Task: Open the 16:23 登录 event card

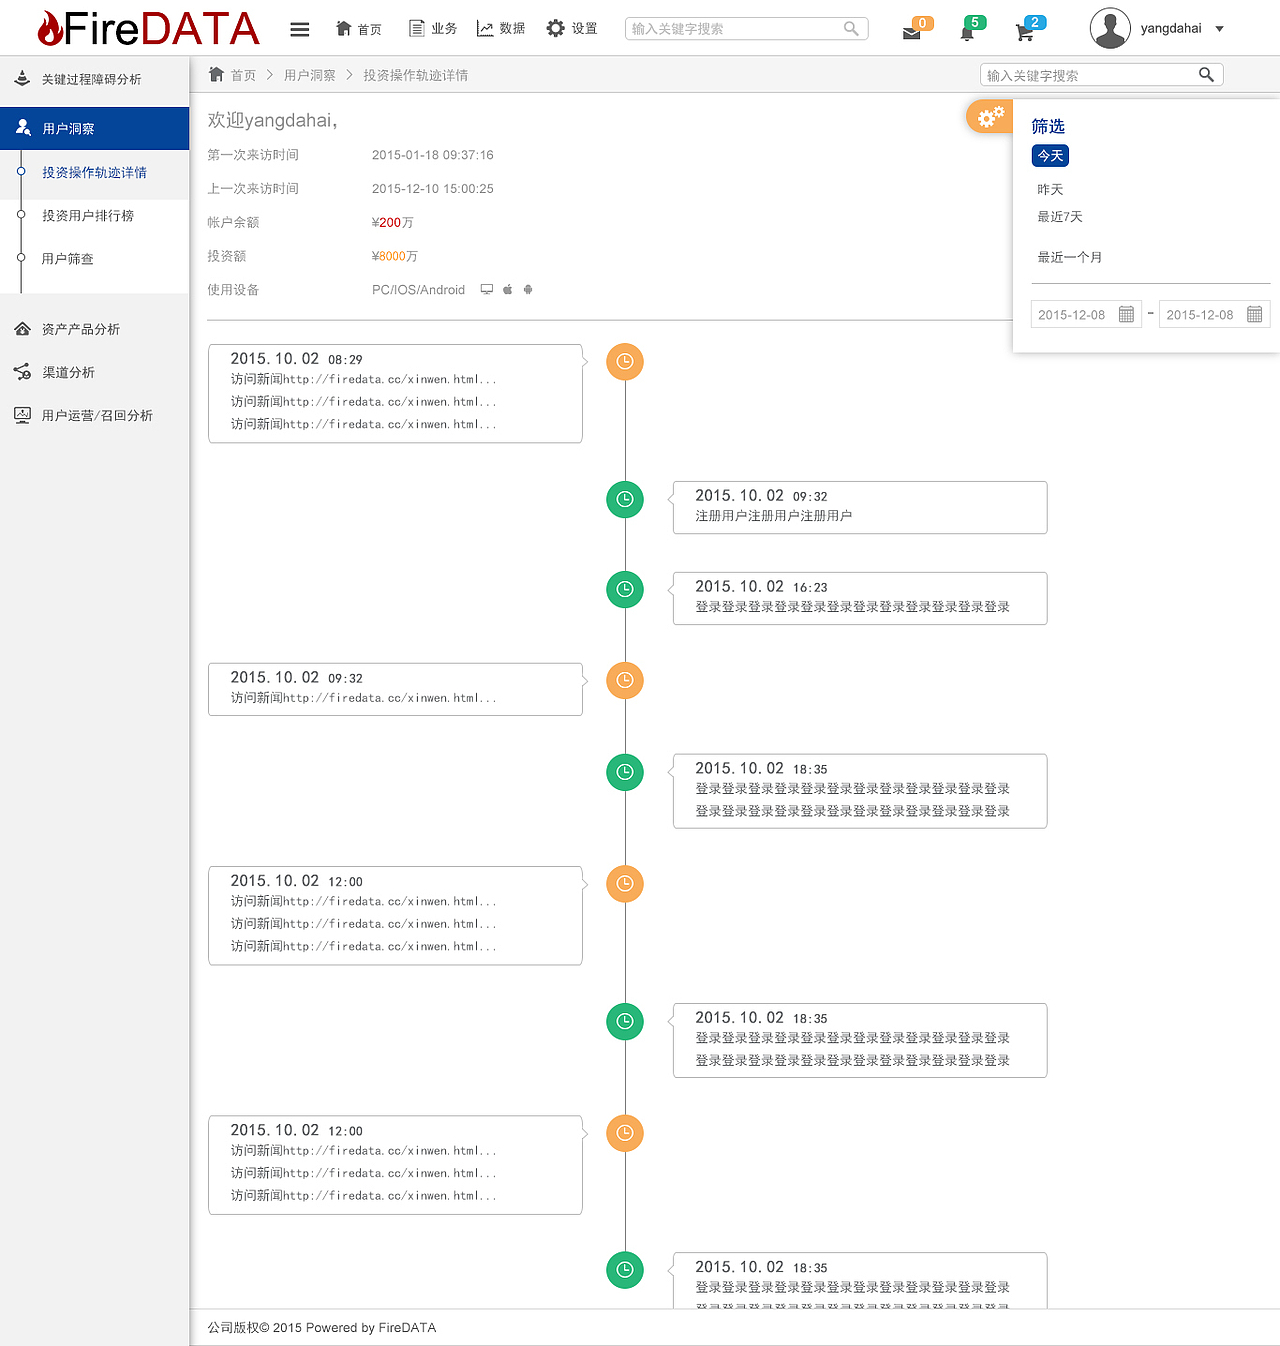Action: pos(860,598)
